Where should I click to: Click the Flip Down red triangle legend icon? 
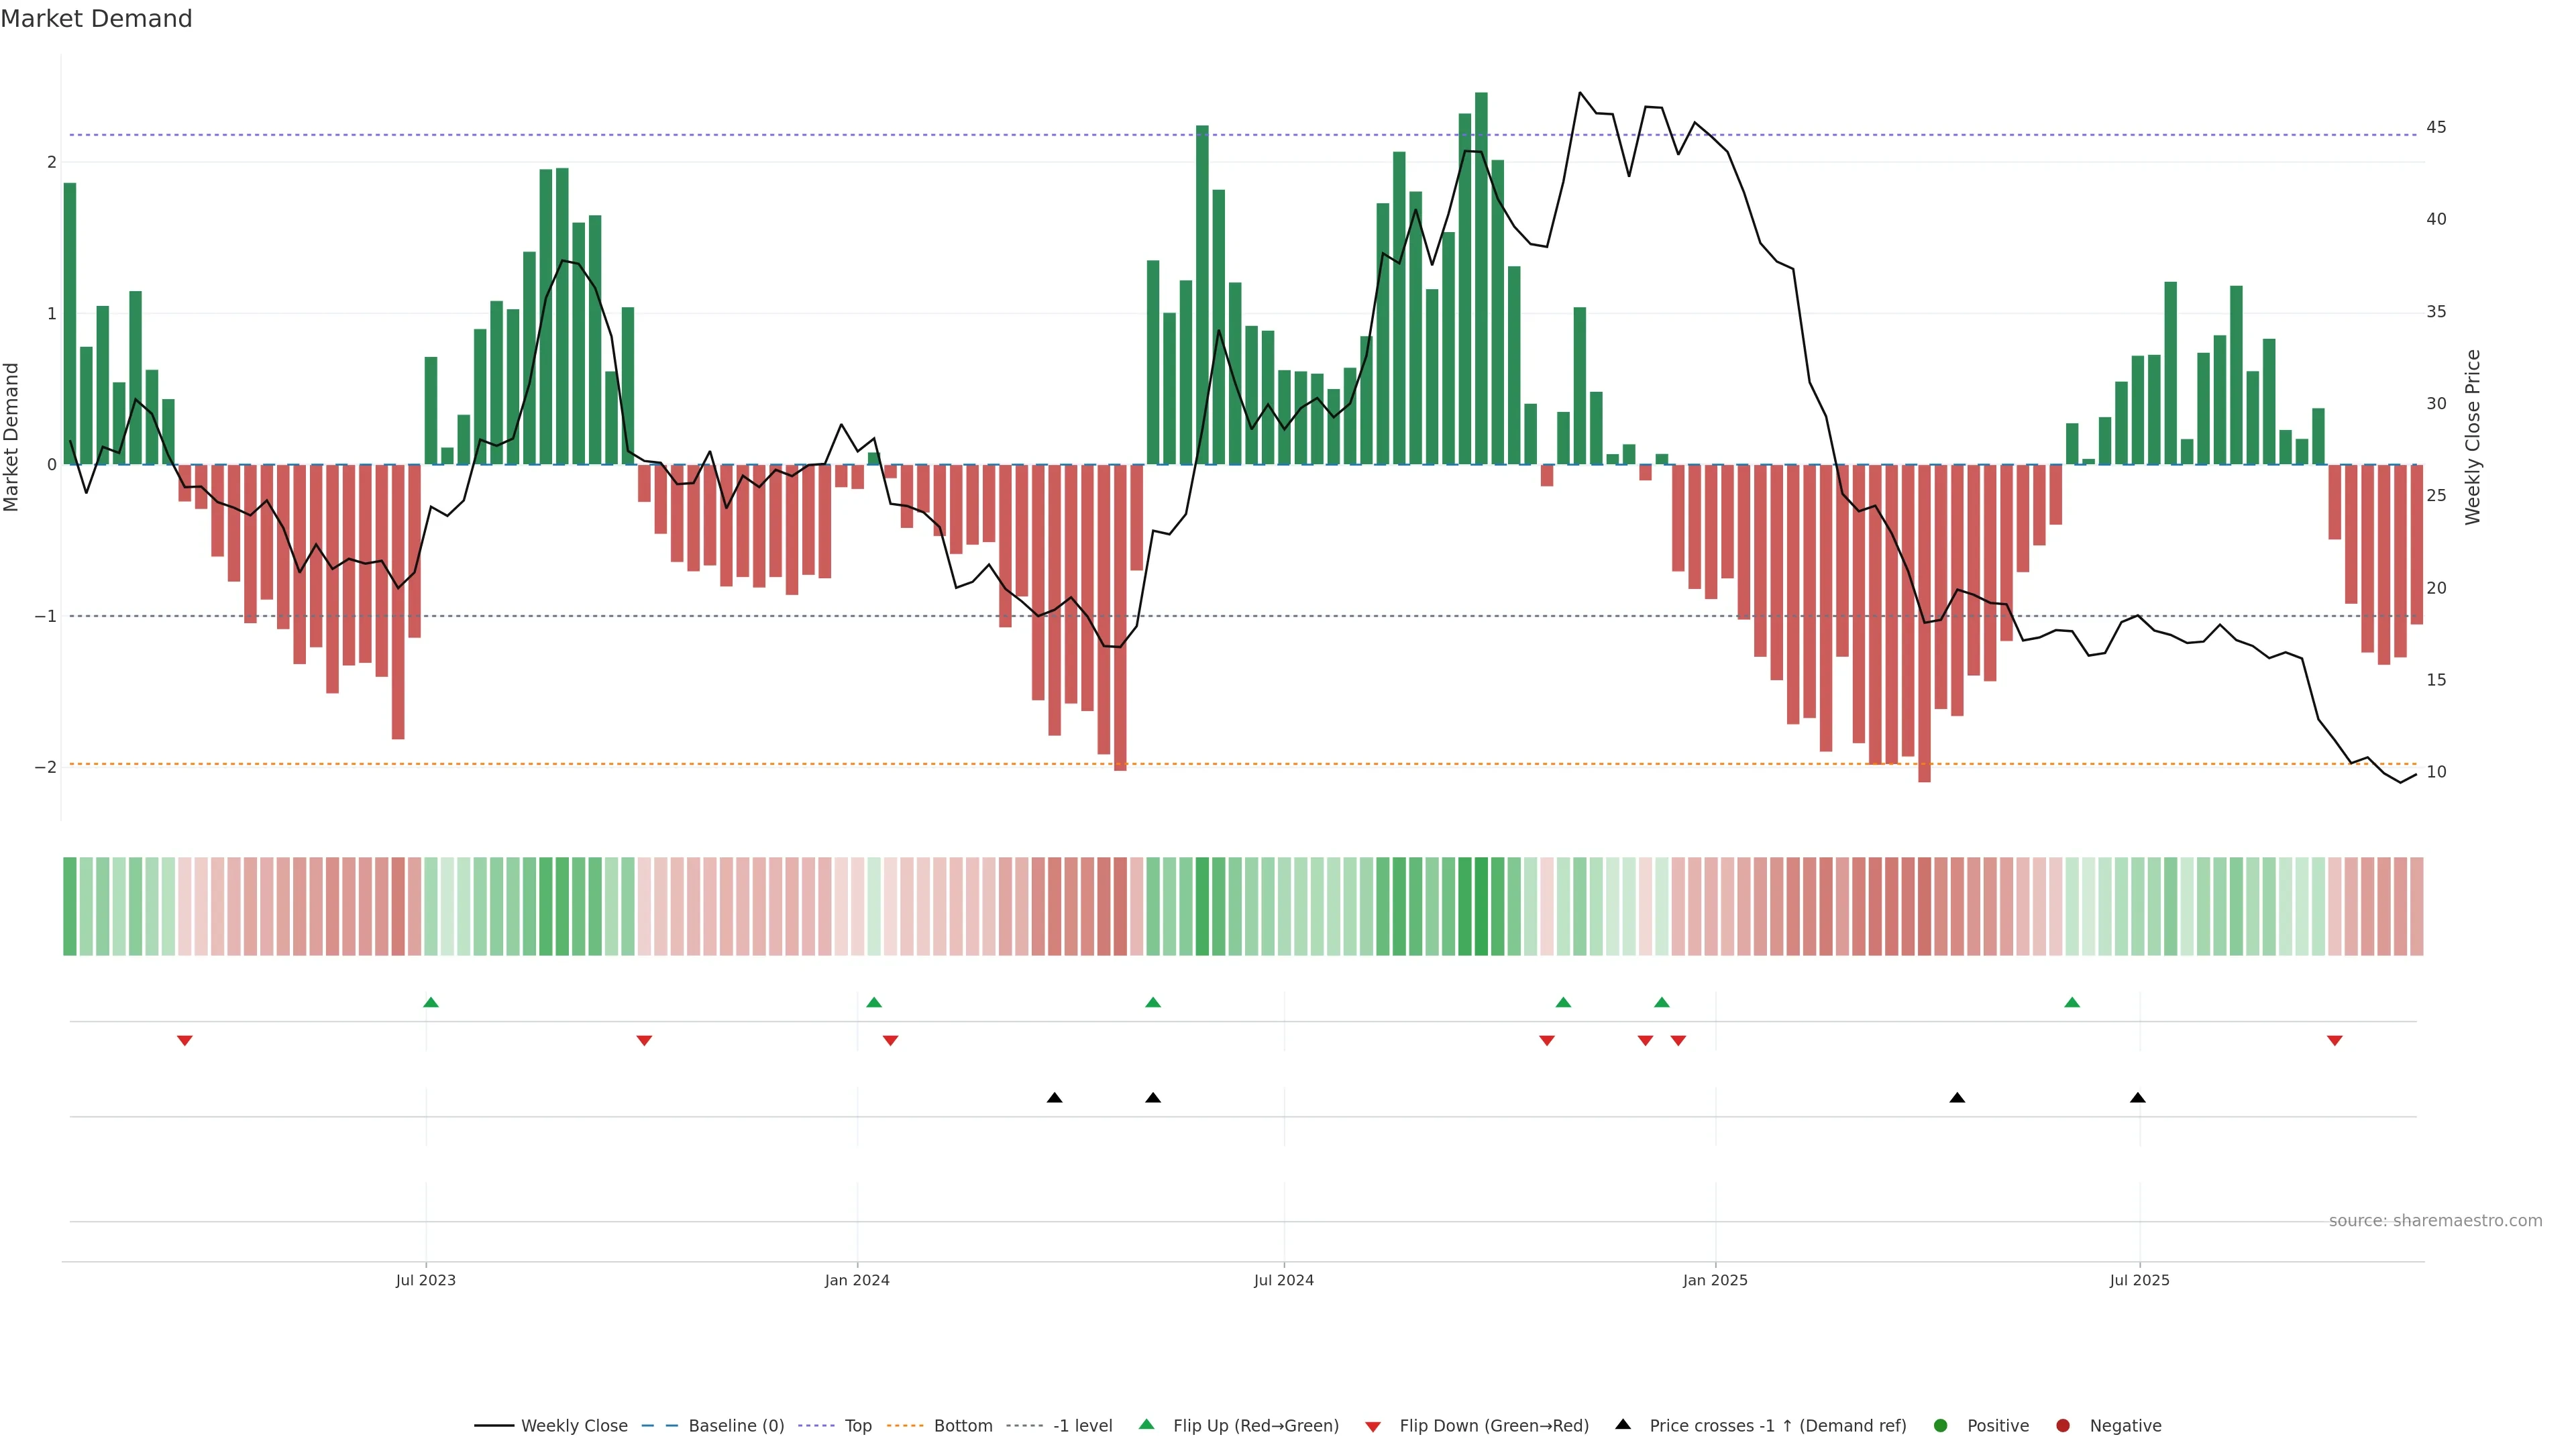1373,1426
